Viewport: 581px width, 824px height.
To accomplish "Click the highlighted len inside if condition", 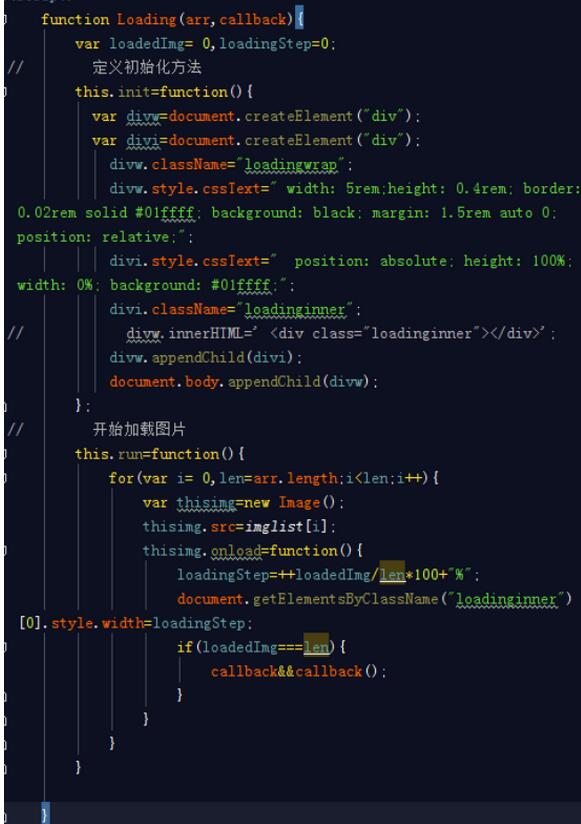I will tap(316, 647).
